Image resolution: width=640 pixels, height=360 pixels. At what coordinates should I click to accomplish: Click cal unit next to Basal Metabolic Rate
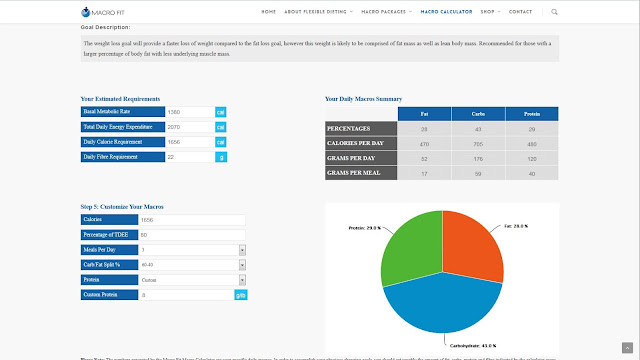coord(221,112)
